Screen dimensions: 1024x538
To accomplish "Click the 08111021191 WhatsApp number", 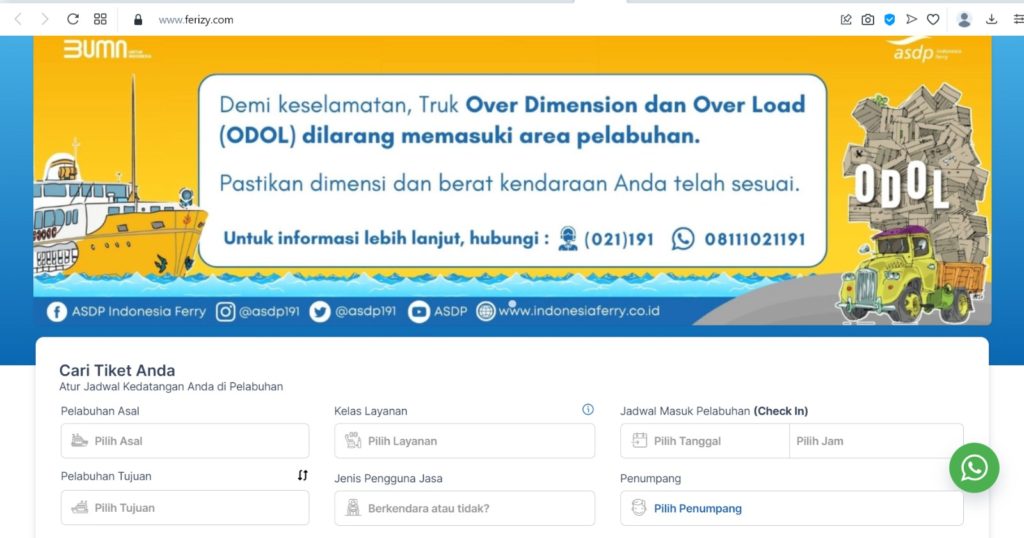I will (755, 239).
